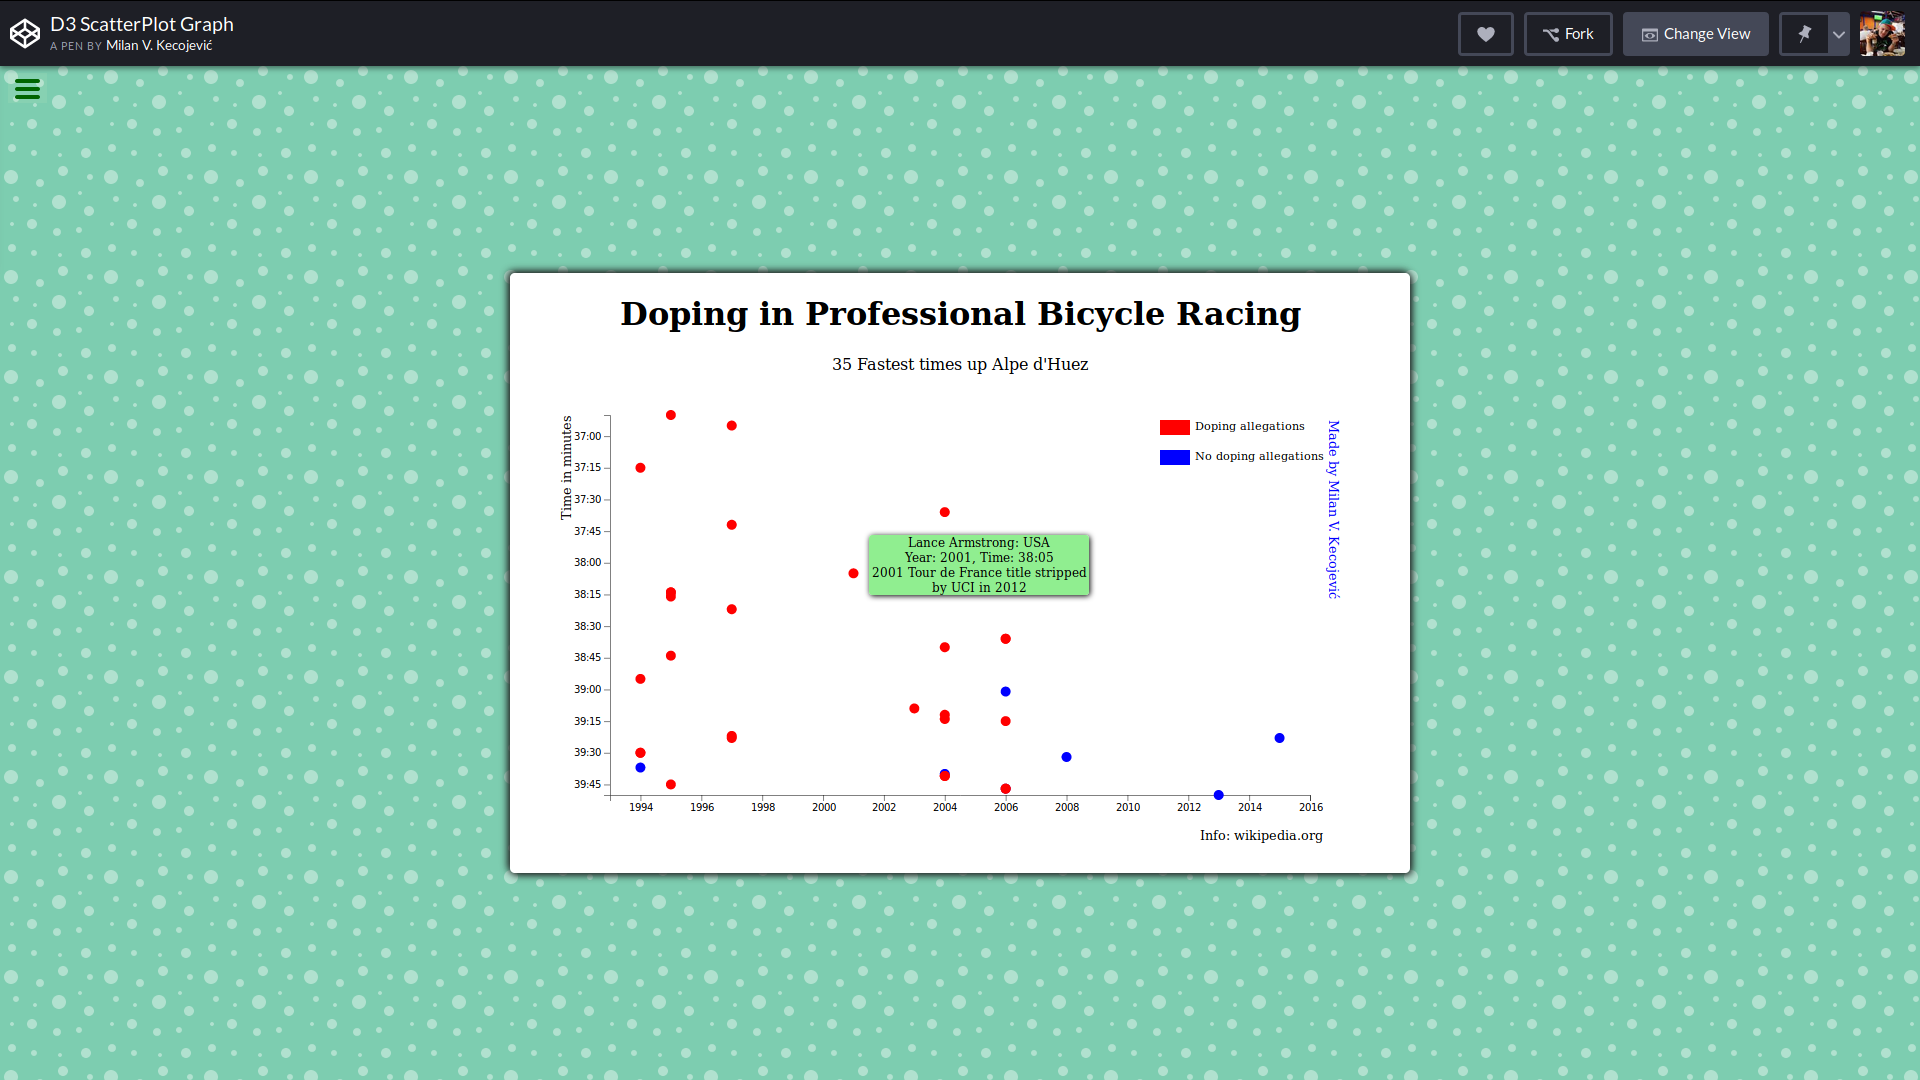Select blue dot at year 2013
The height and width of the screenshot is (1080, 1920).
click(x=1218, y=795)
